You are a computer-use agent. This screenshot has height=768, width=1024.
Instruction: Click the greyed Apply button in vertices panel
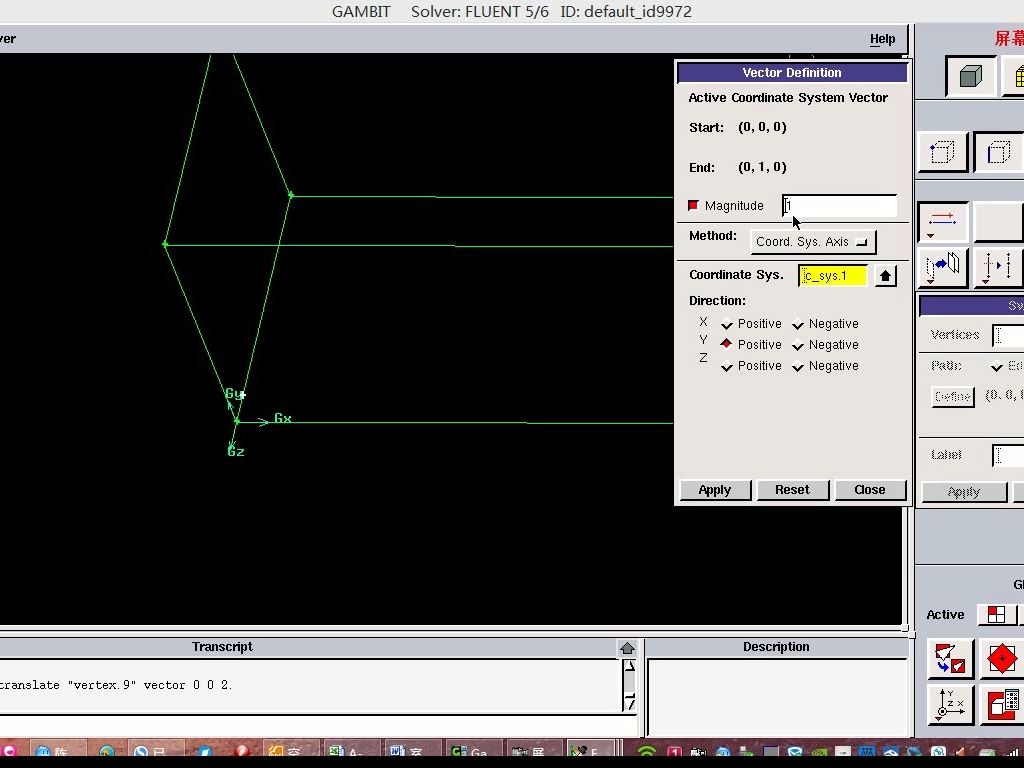(x=964, y=492)
